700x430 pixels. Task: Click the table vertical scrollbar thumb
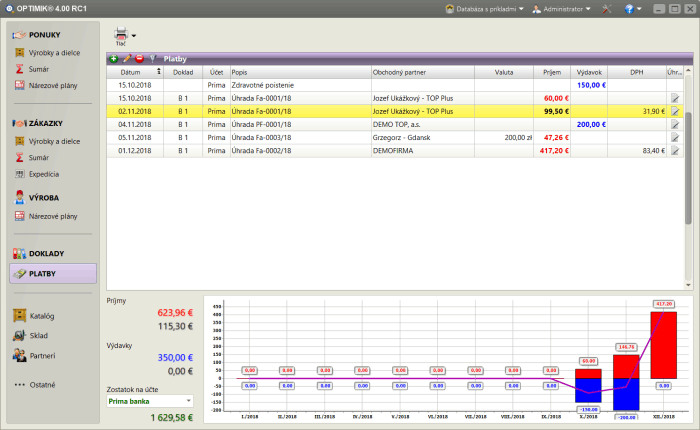[688, 167]
